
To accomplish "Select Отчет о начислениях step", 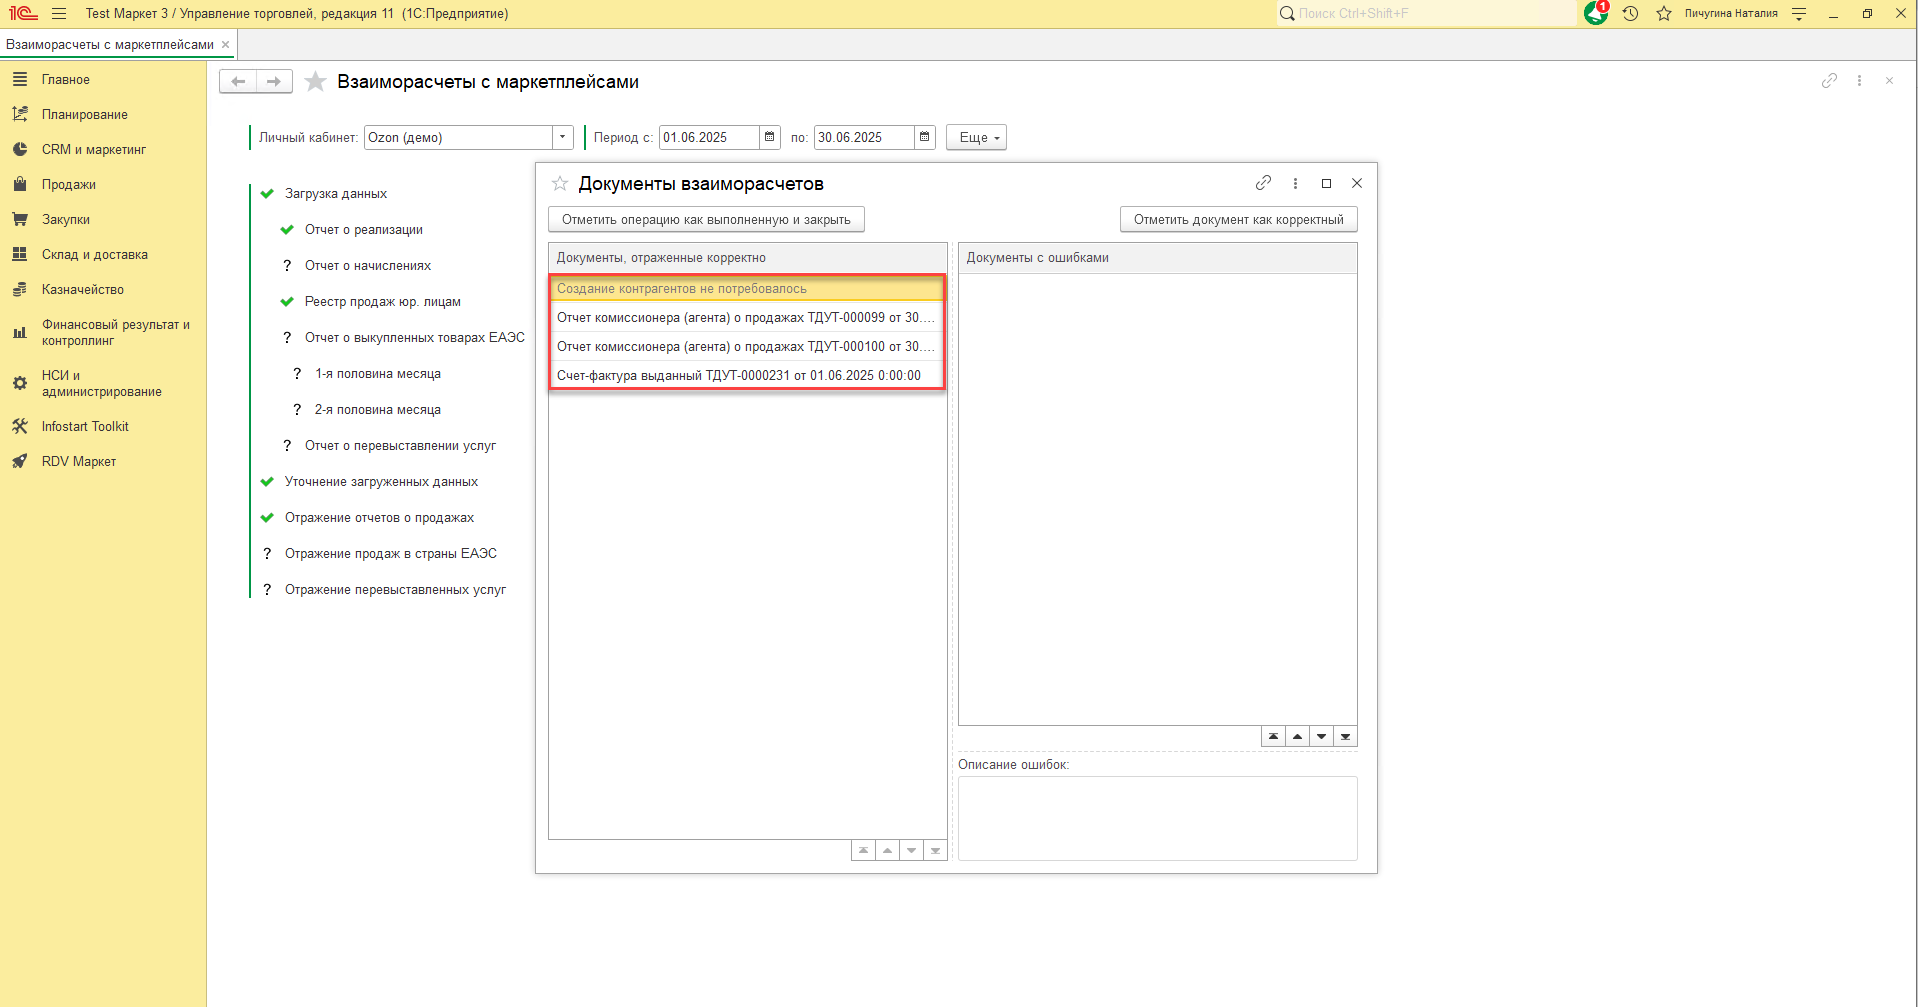I will point(367,266).
